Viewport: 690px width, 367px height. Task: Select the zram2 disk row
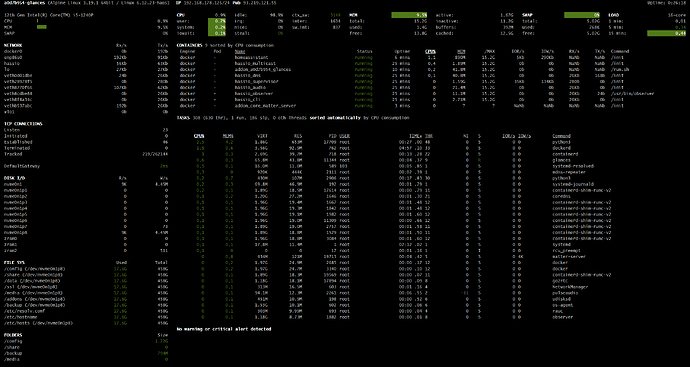click(x=86, y=250)
